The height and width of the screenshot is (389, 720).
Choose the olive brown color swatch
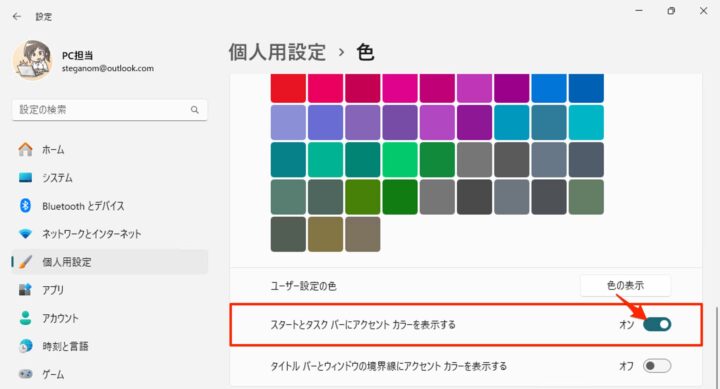click(x=325, y=234)
